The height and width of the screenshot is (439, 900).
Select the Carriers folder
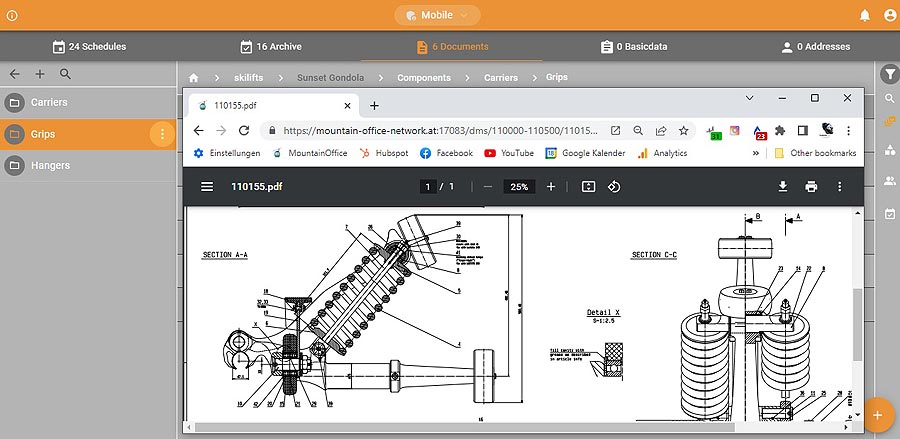point(49,103)
